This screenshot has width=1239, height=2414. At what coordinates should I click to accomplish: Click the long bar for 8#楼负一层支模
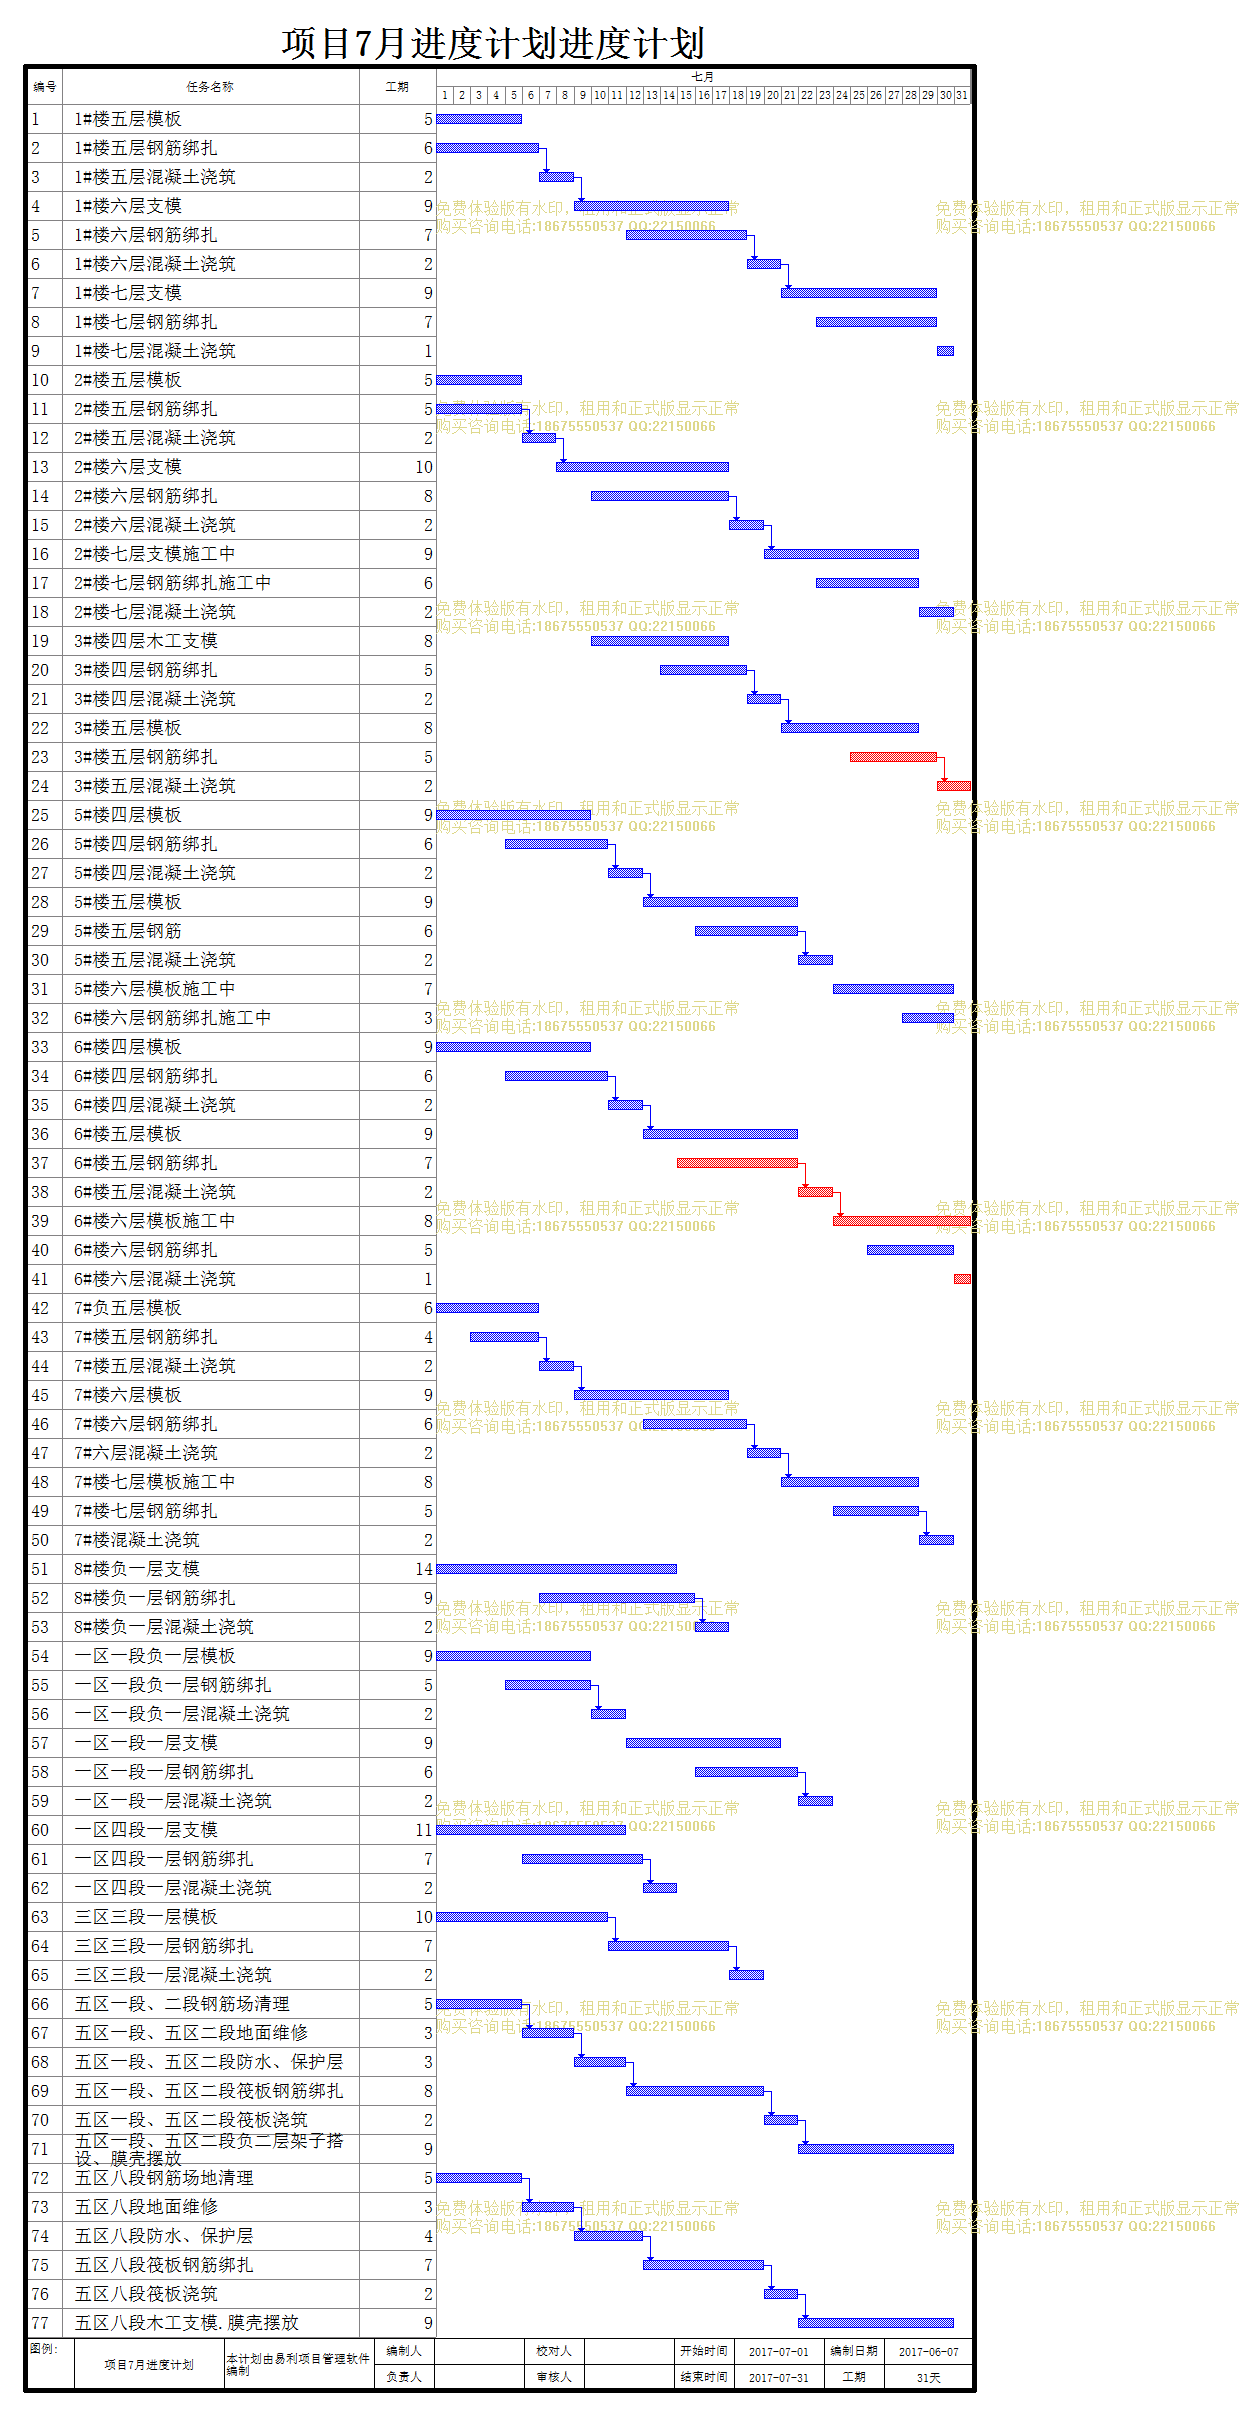[x=557, y=1569]
